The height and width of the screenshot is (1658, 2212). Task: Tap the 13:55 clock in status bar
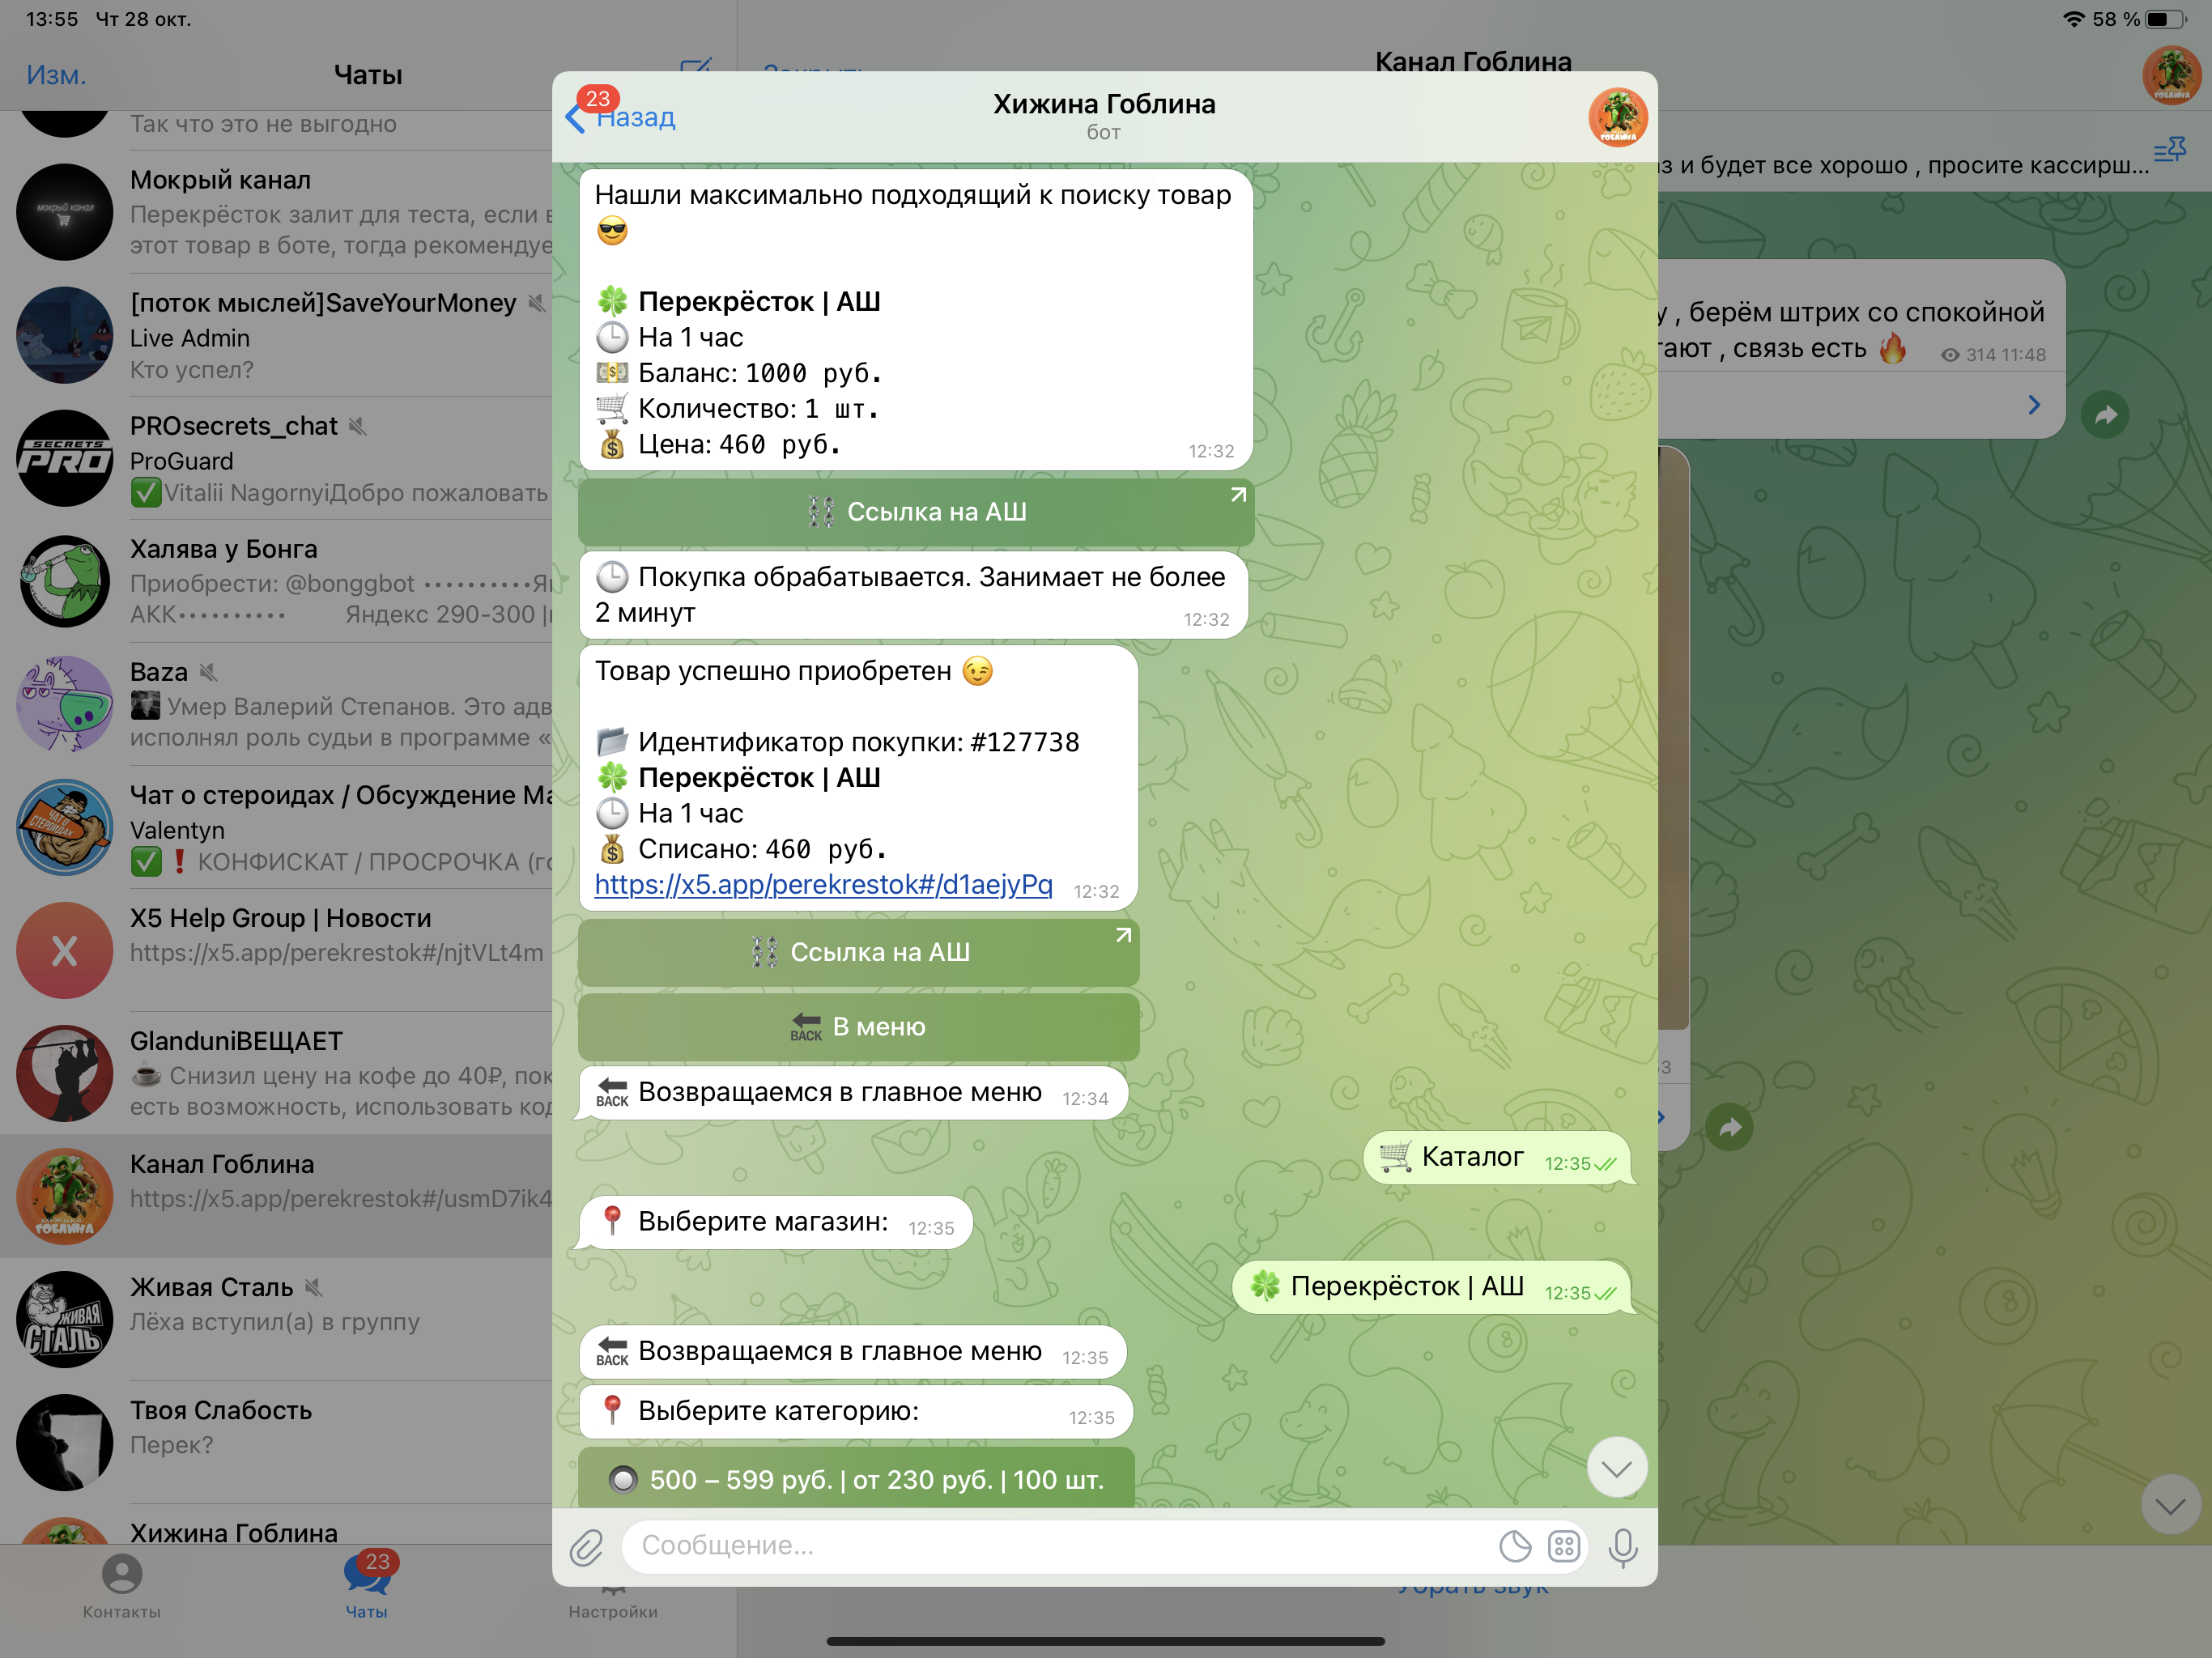[x=52, y=19]
